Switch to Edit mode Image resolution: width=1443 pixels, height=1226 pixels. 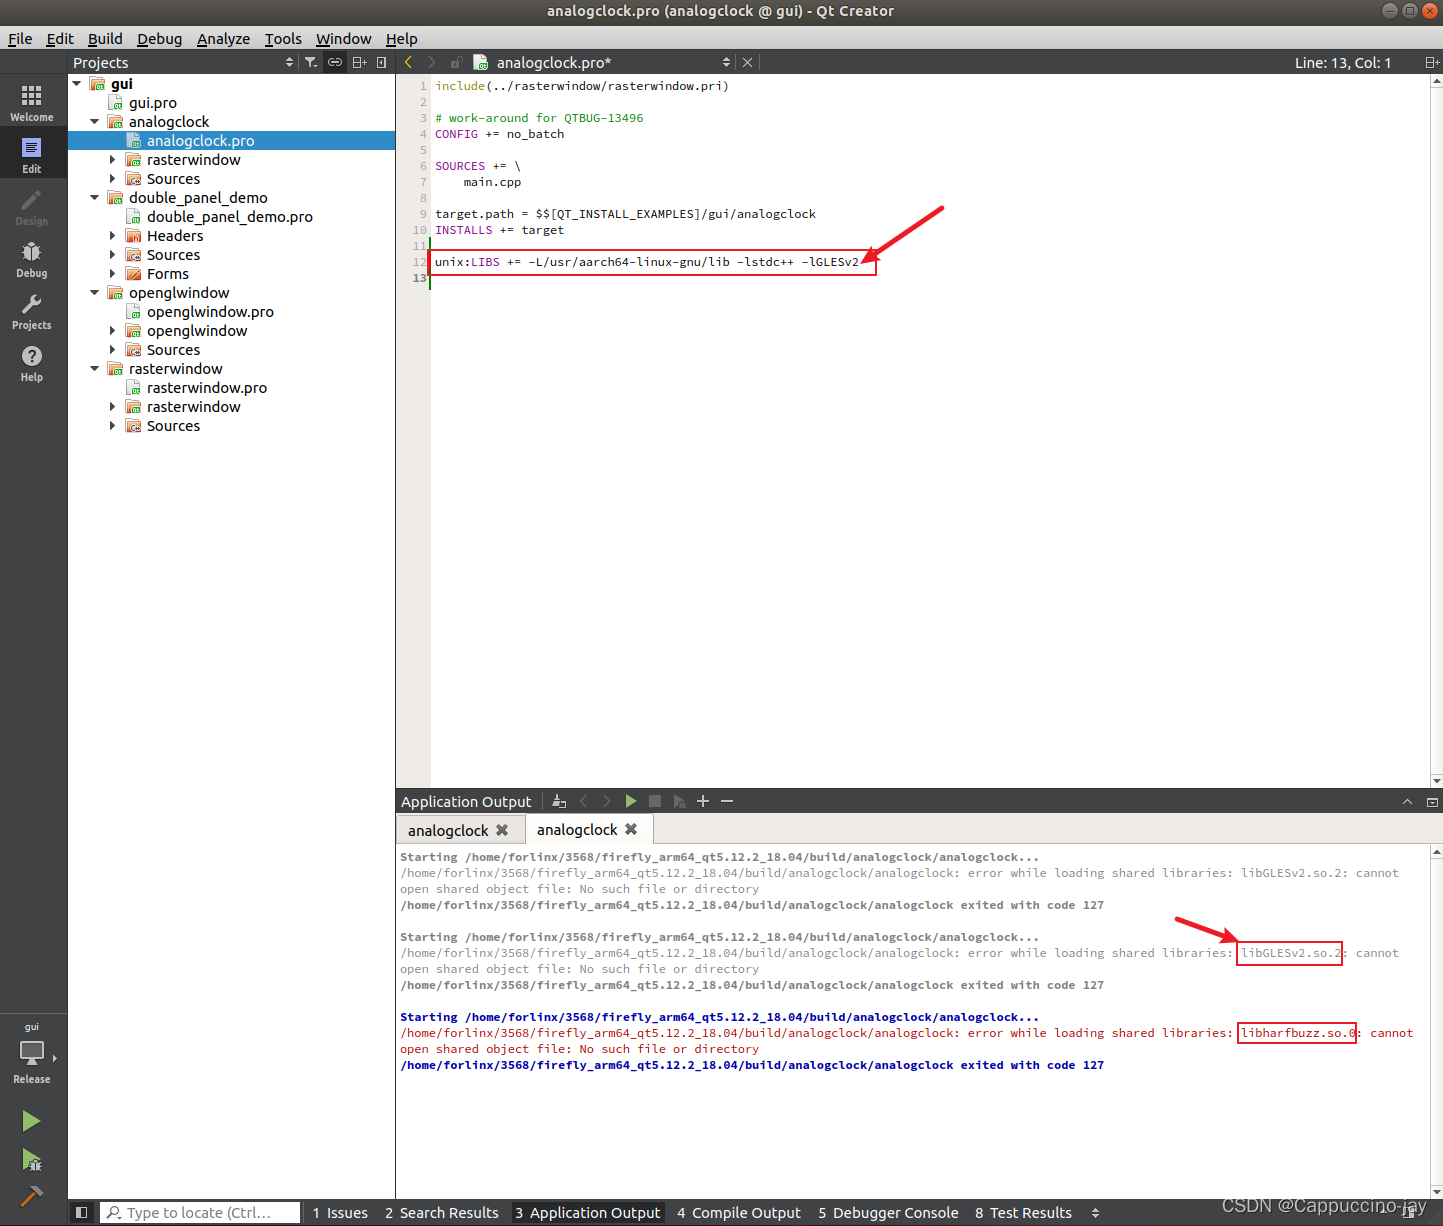tap(32, 155)
